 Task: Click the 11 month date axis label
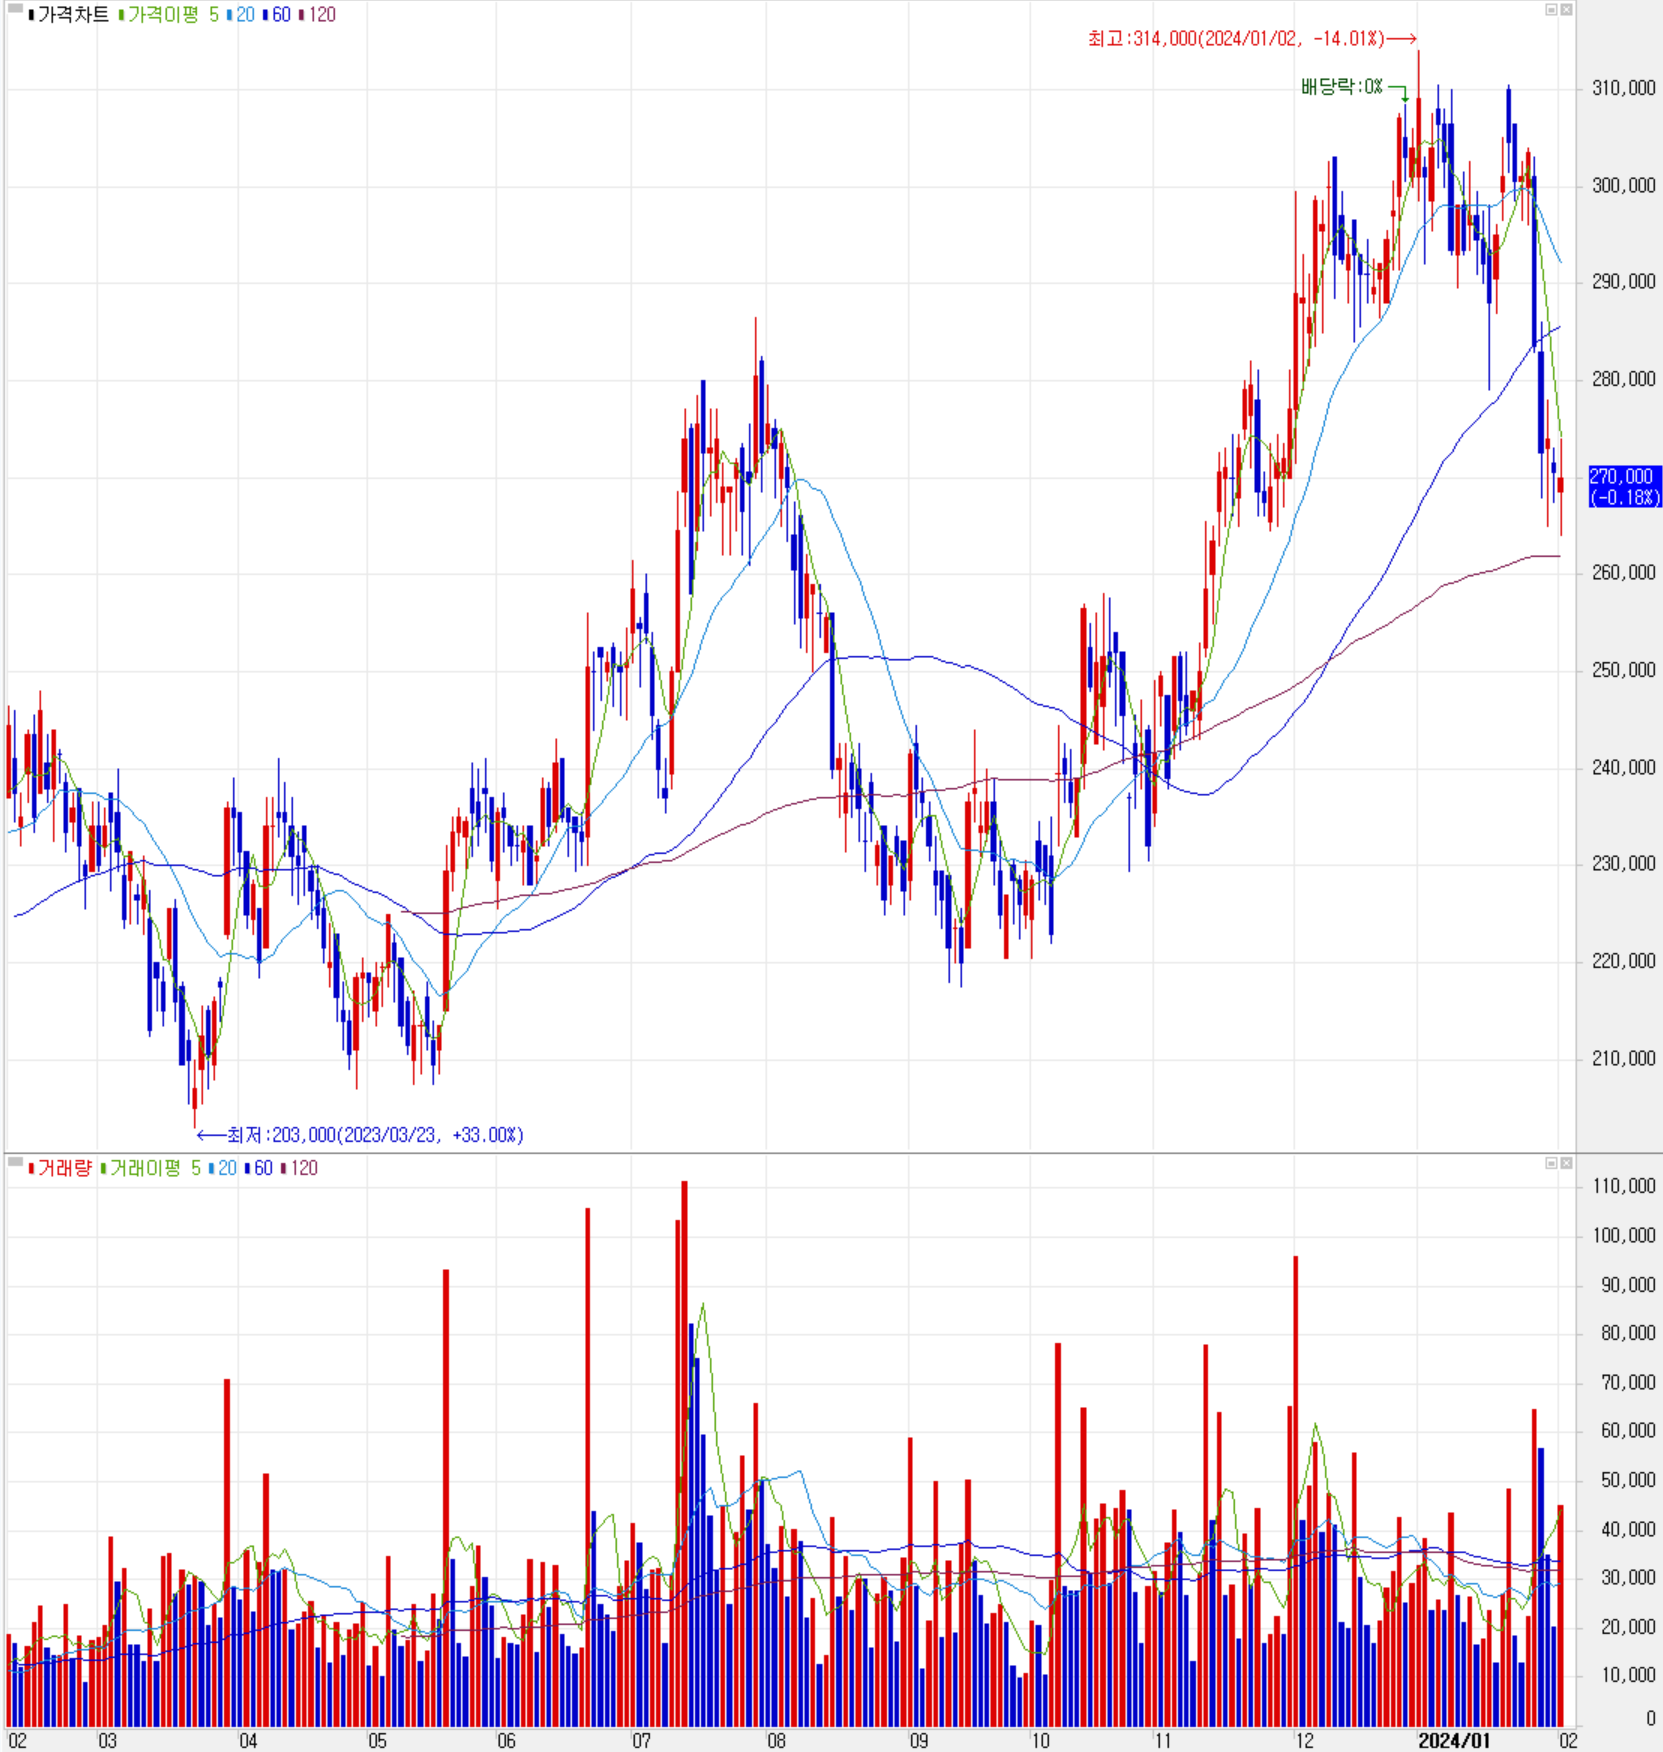[x=1162, y=1741]
